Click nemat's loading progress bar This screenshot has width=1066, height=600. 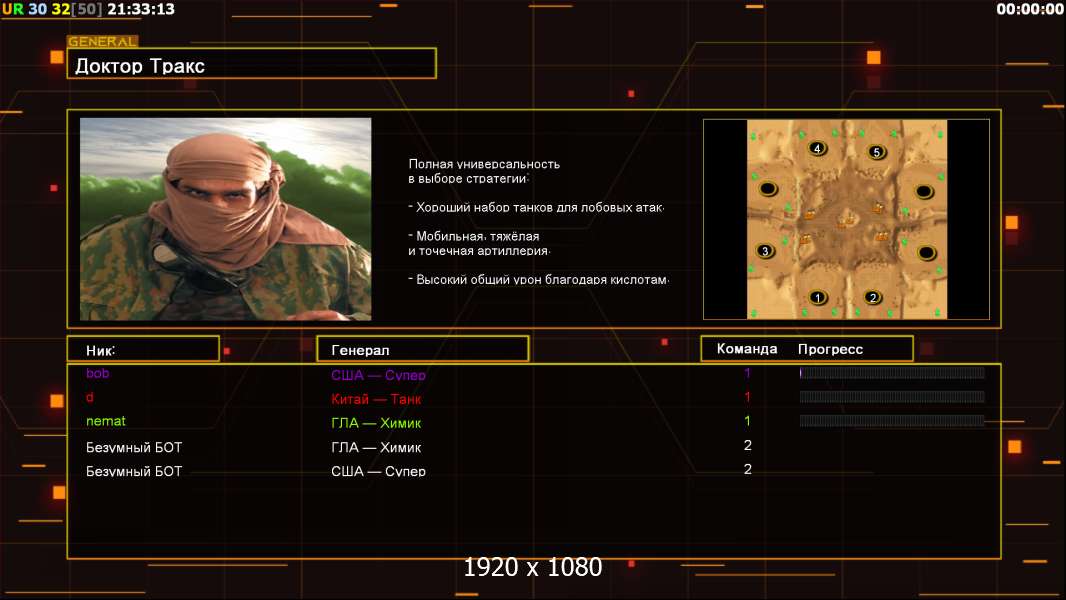(892, 421)
